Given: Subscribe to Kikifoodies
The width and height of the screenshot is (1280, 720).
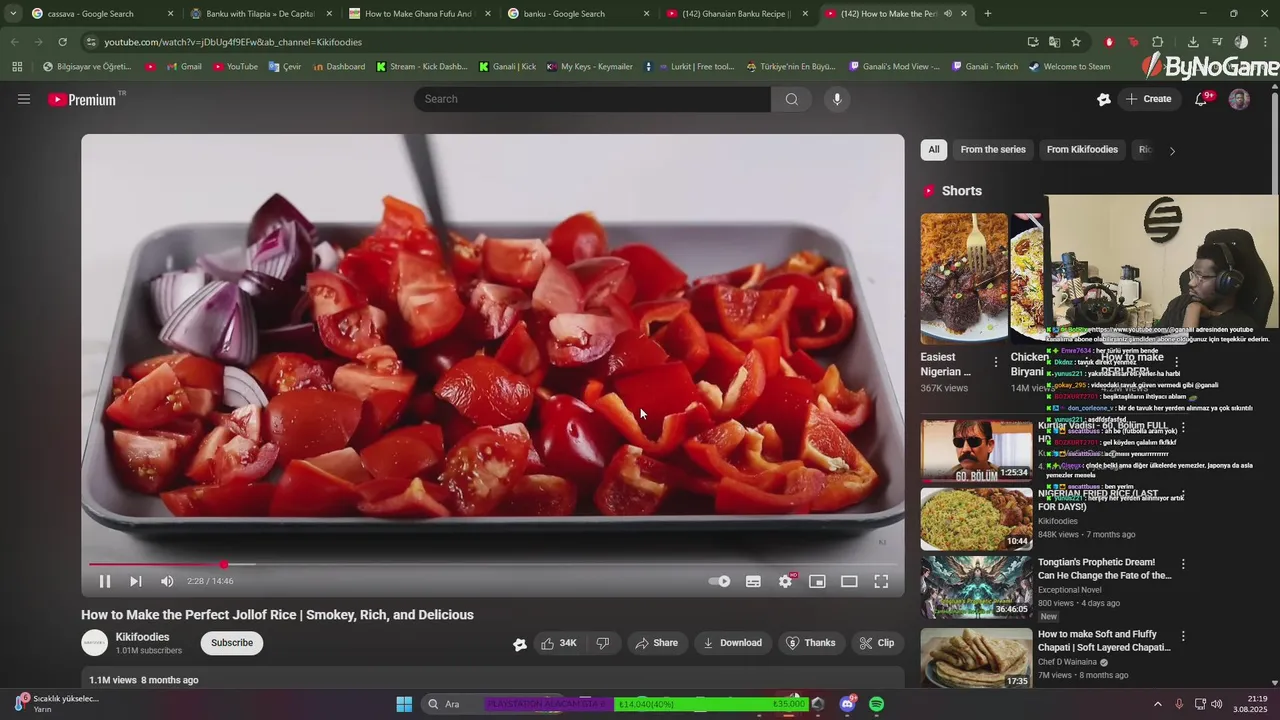Looking at the screenshot, I should (232, 643).
